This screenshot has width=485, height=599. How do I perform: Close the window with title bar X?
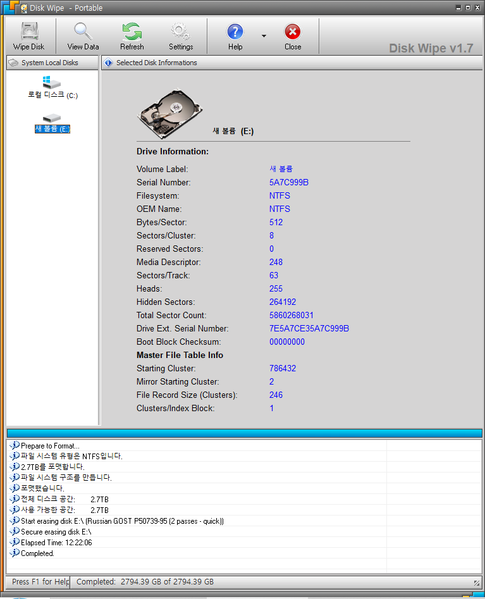pos(477,8)
